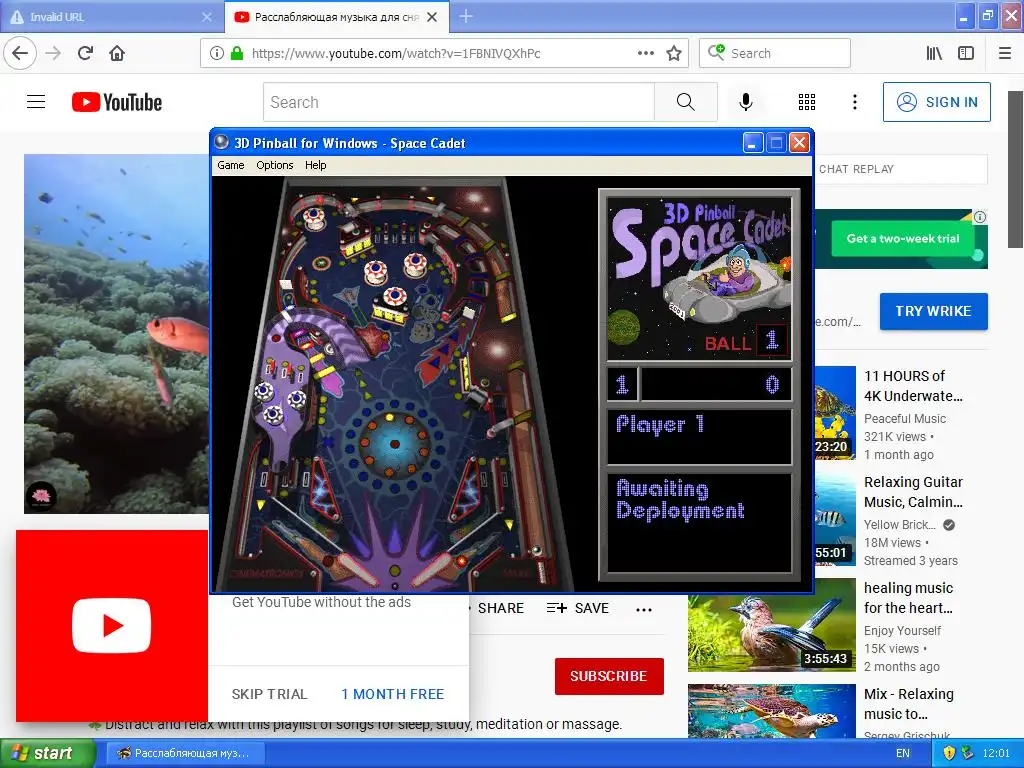The image size is (1024, 768).
Task: Click the large red YouTube play logo
Action: click(x=112, y=626)
